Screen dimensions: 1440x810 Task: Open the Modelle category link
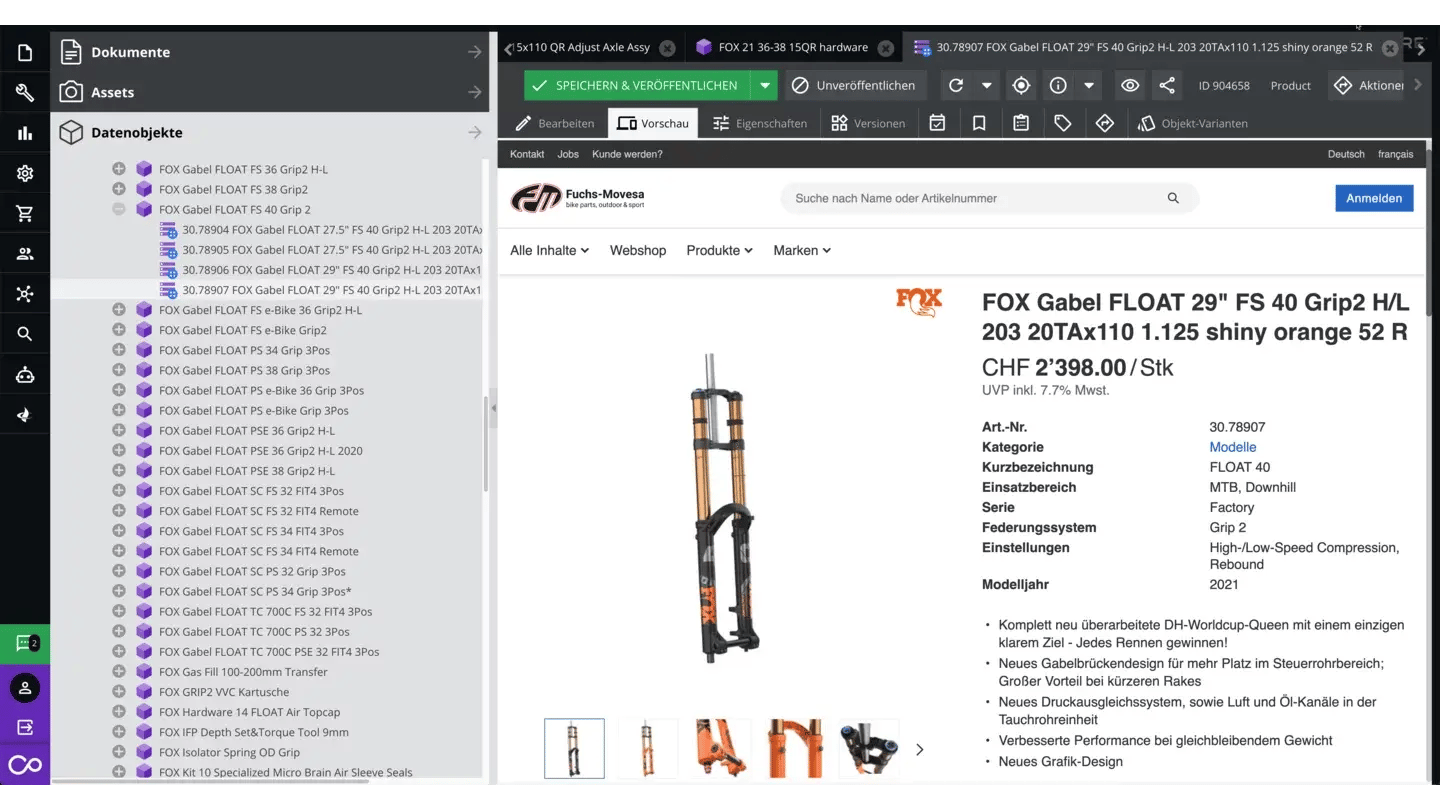coord(1232,447)
